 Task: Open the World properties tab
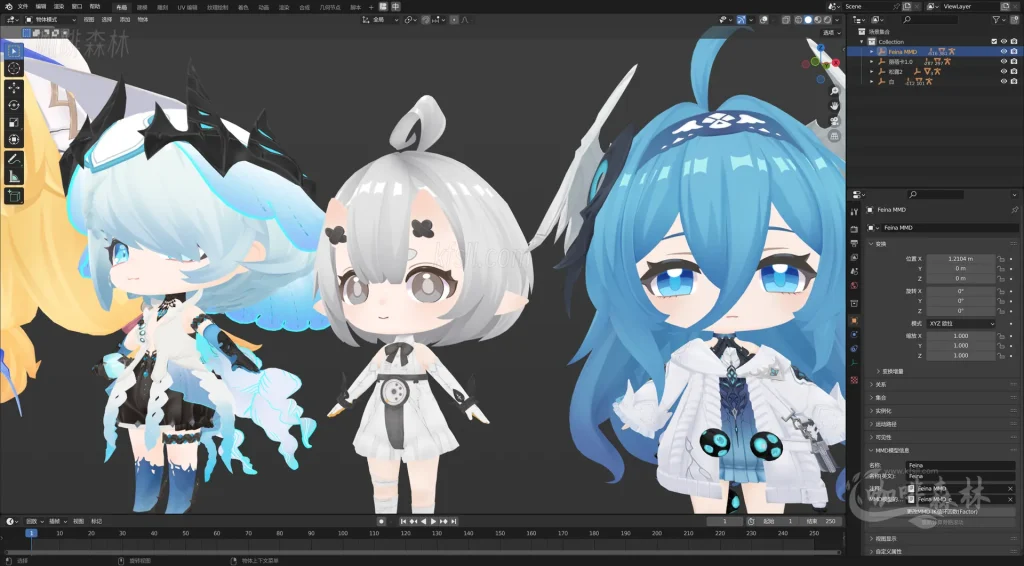854,285
